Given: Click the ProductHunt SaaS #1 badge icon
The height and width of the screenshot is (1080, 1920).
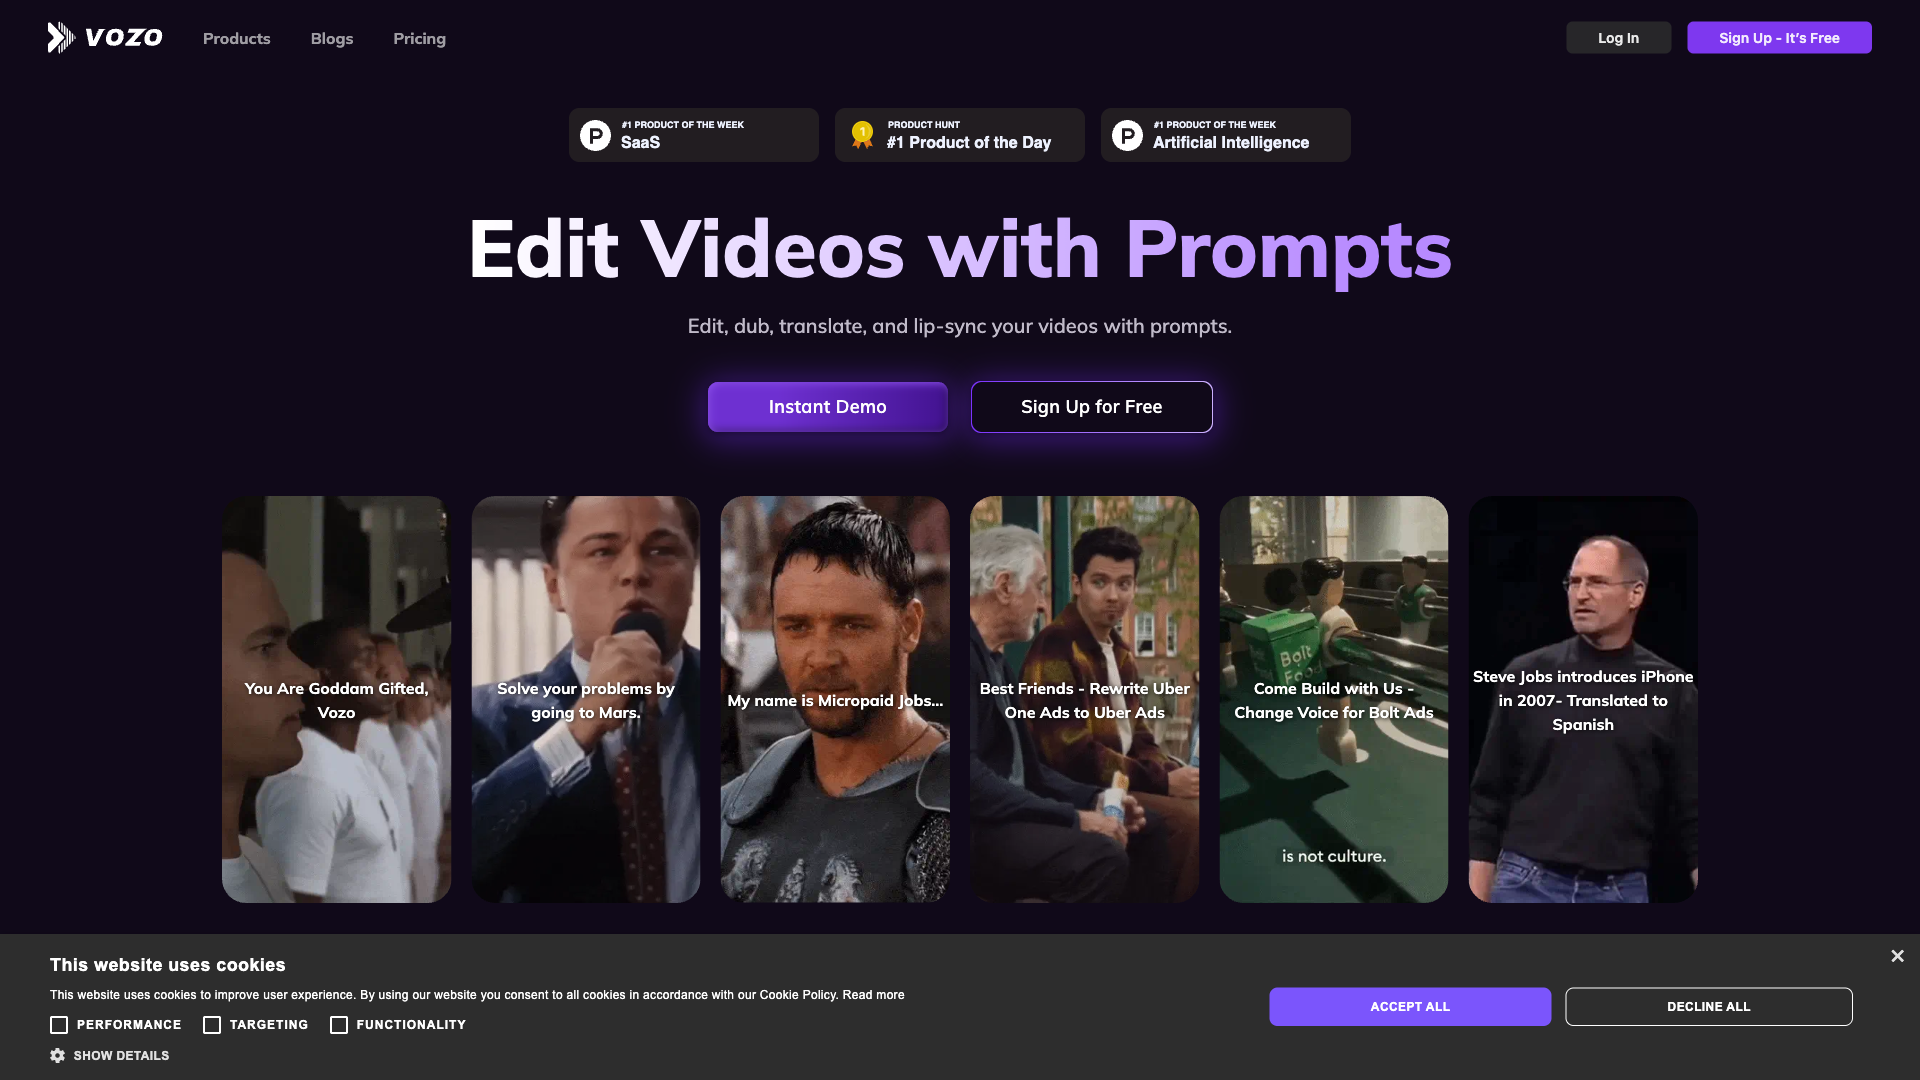Looking at the screenshot, I should coord(596,135).
